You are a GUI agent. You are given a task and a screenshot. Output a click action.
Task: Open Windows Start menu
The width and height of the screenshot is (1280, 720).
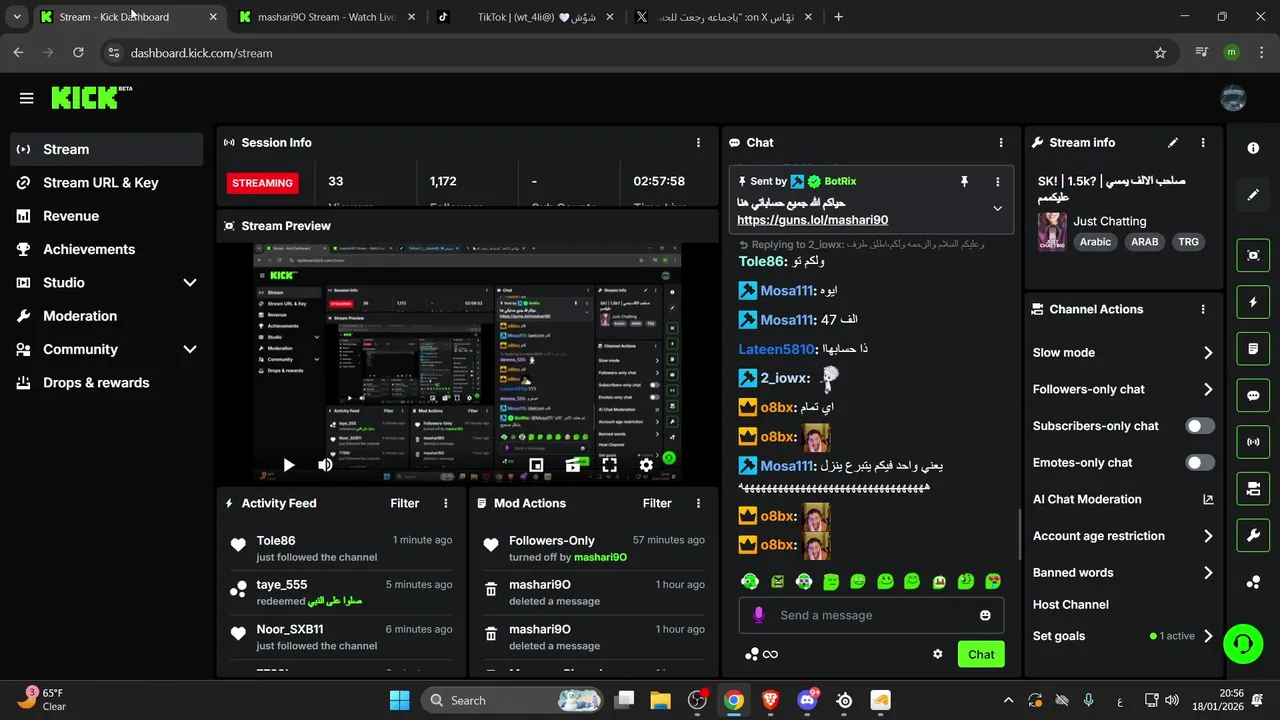tap(399, 700)
